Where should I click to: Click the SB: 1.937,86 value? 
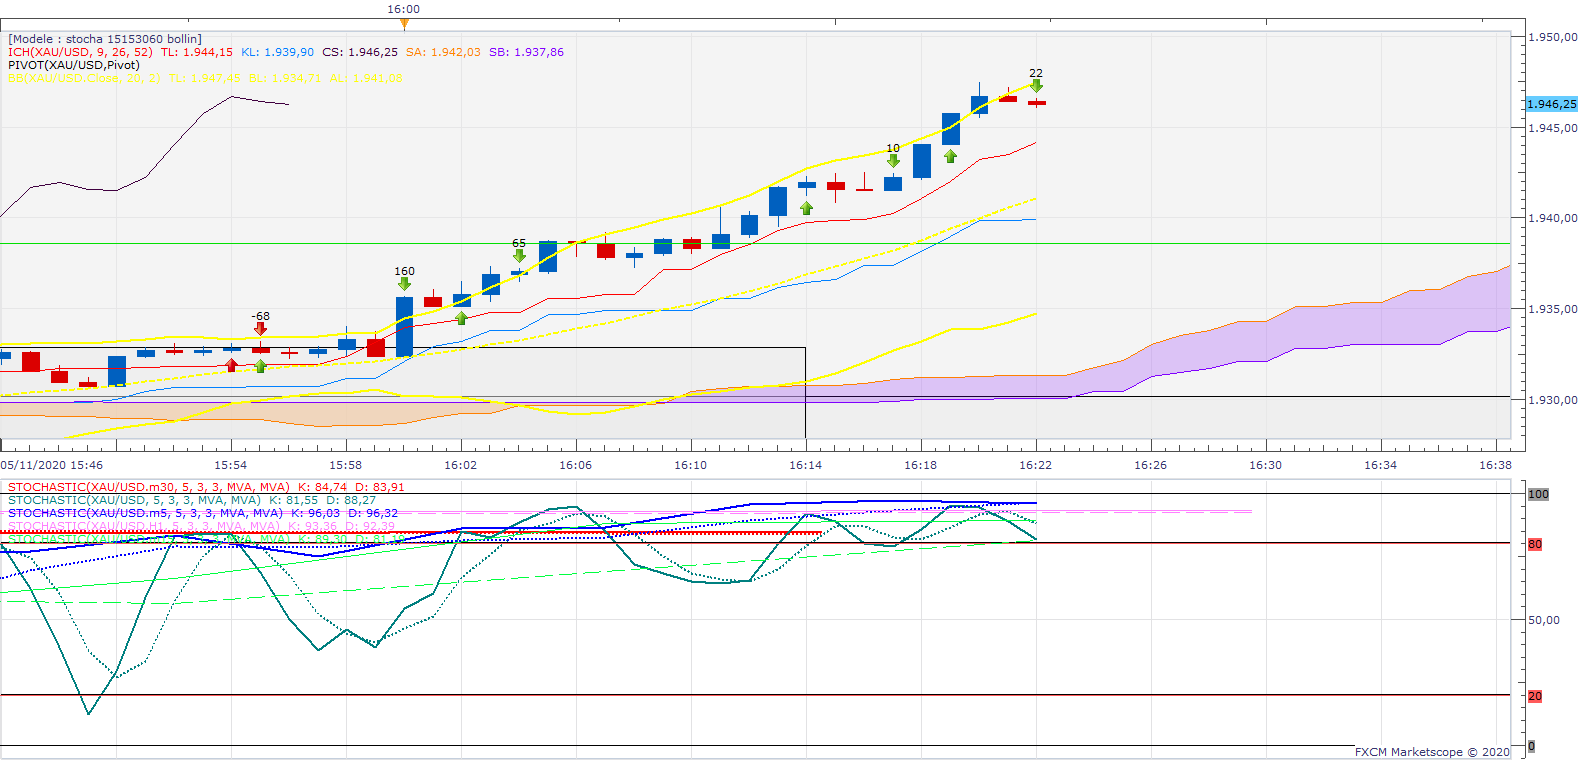tap(526, 52)
